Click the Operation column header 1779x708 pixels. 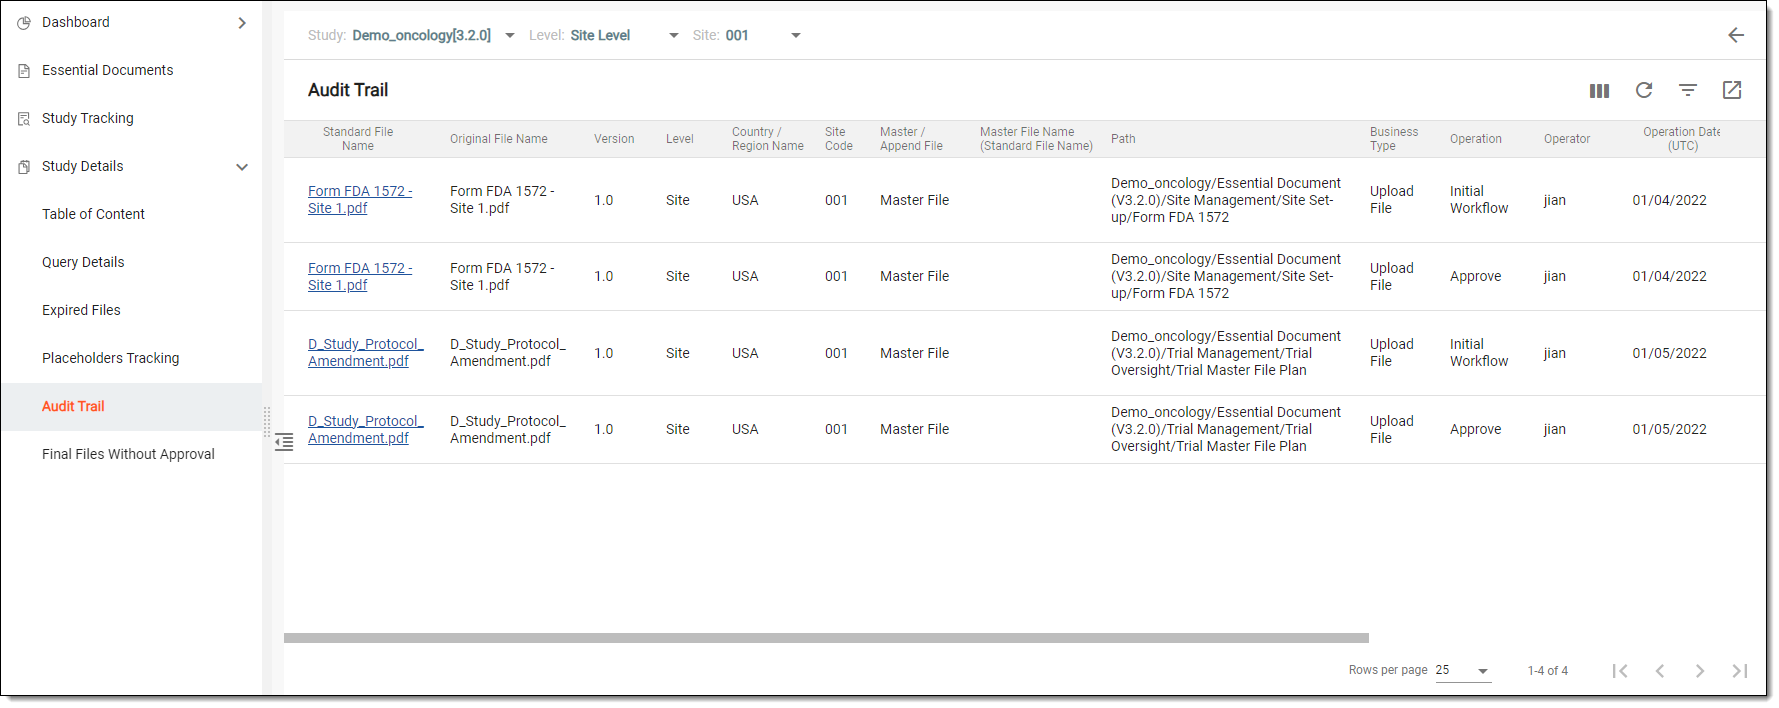coord(1476,139)
